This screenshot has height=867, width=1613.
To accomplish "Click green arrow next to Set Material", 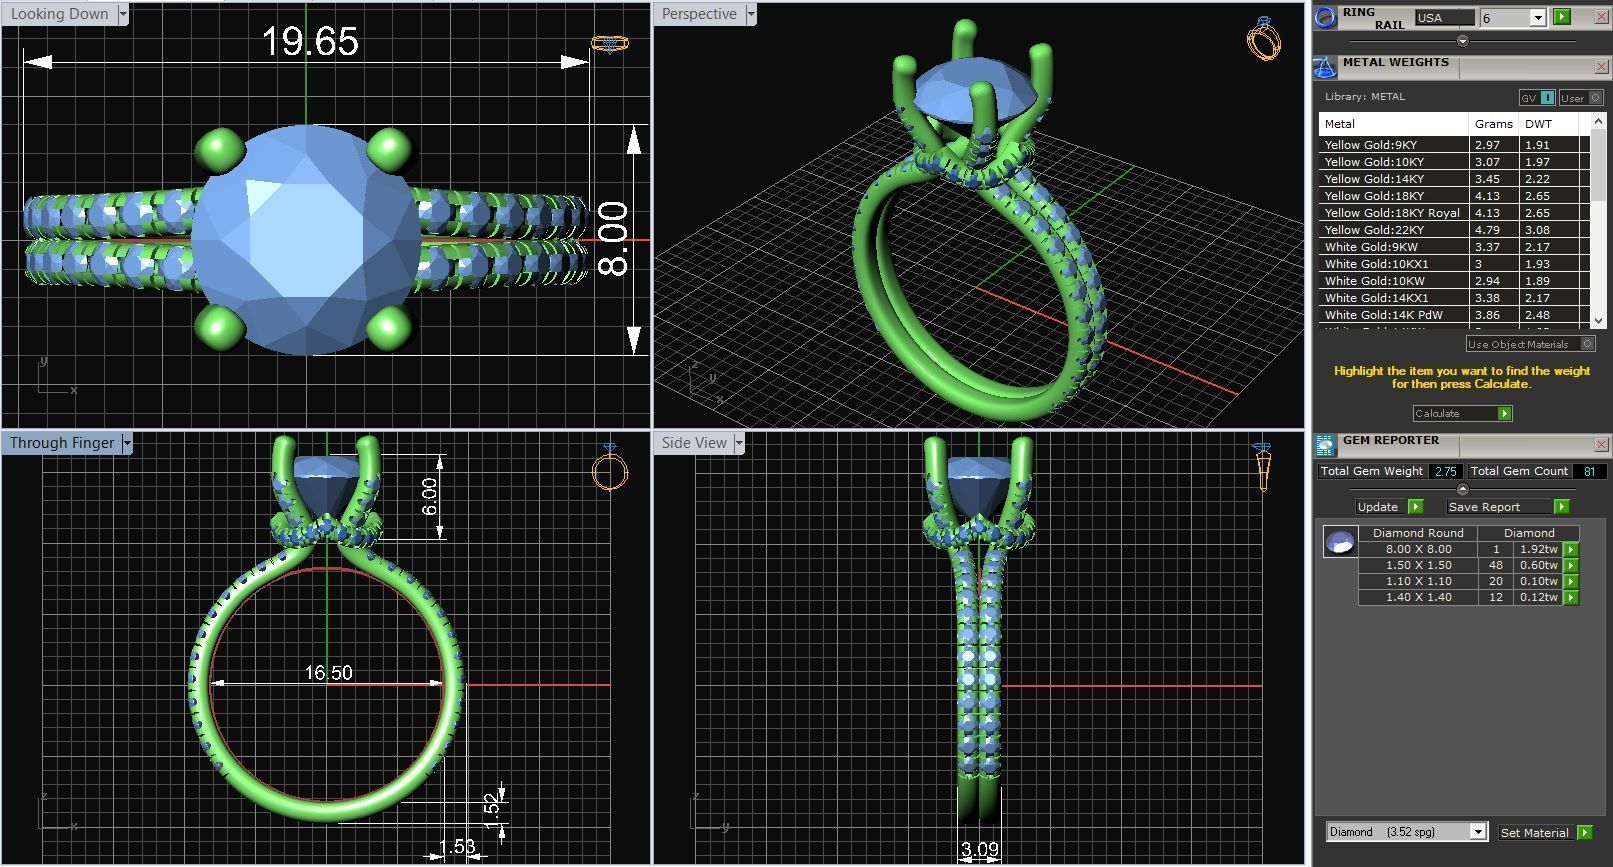I will click(1584, 832).
